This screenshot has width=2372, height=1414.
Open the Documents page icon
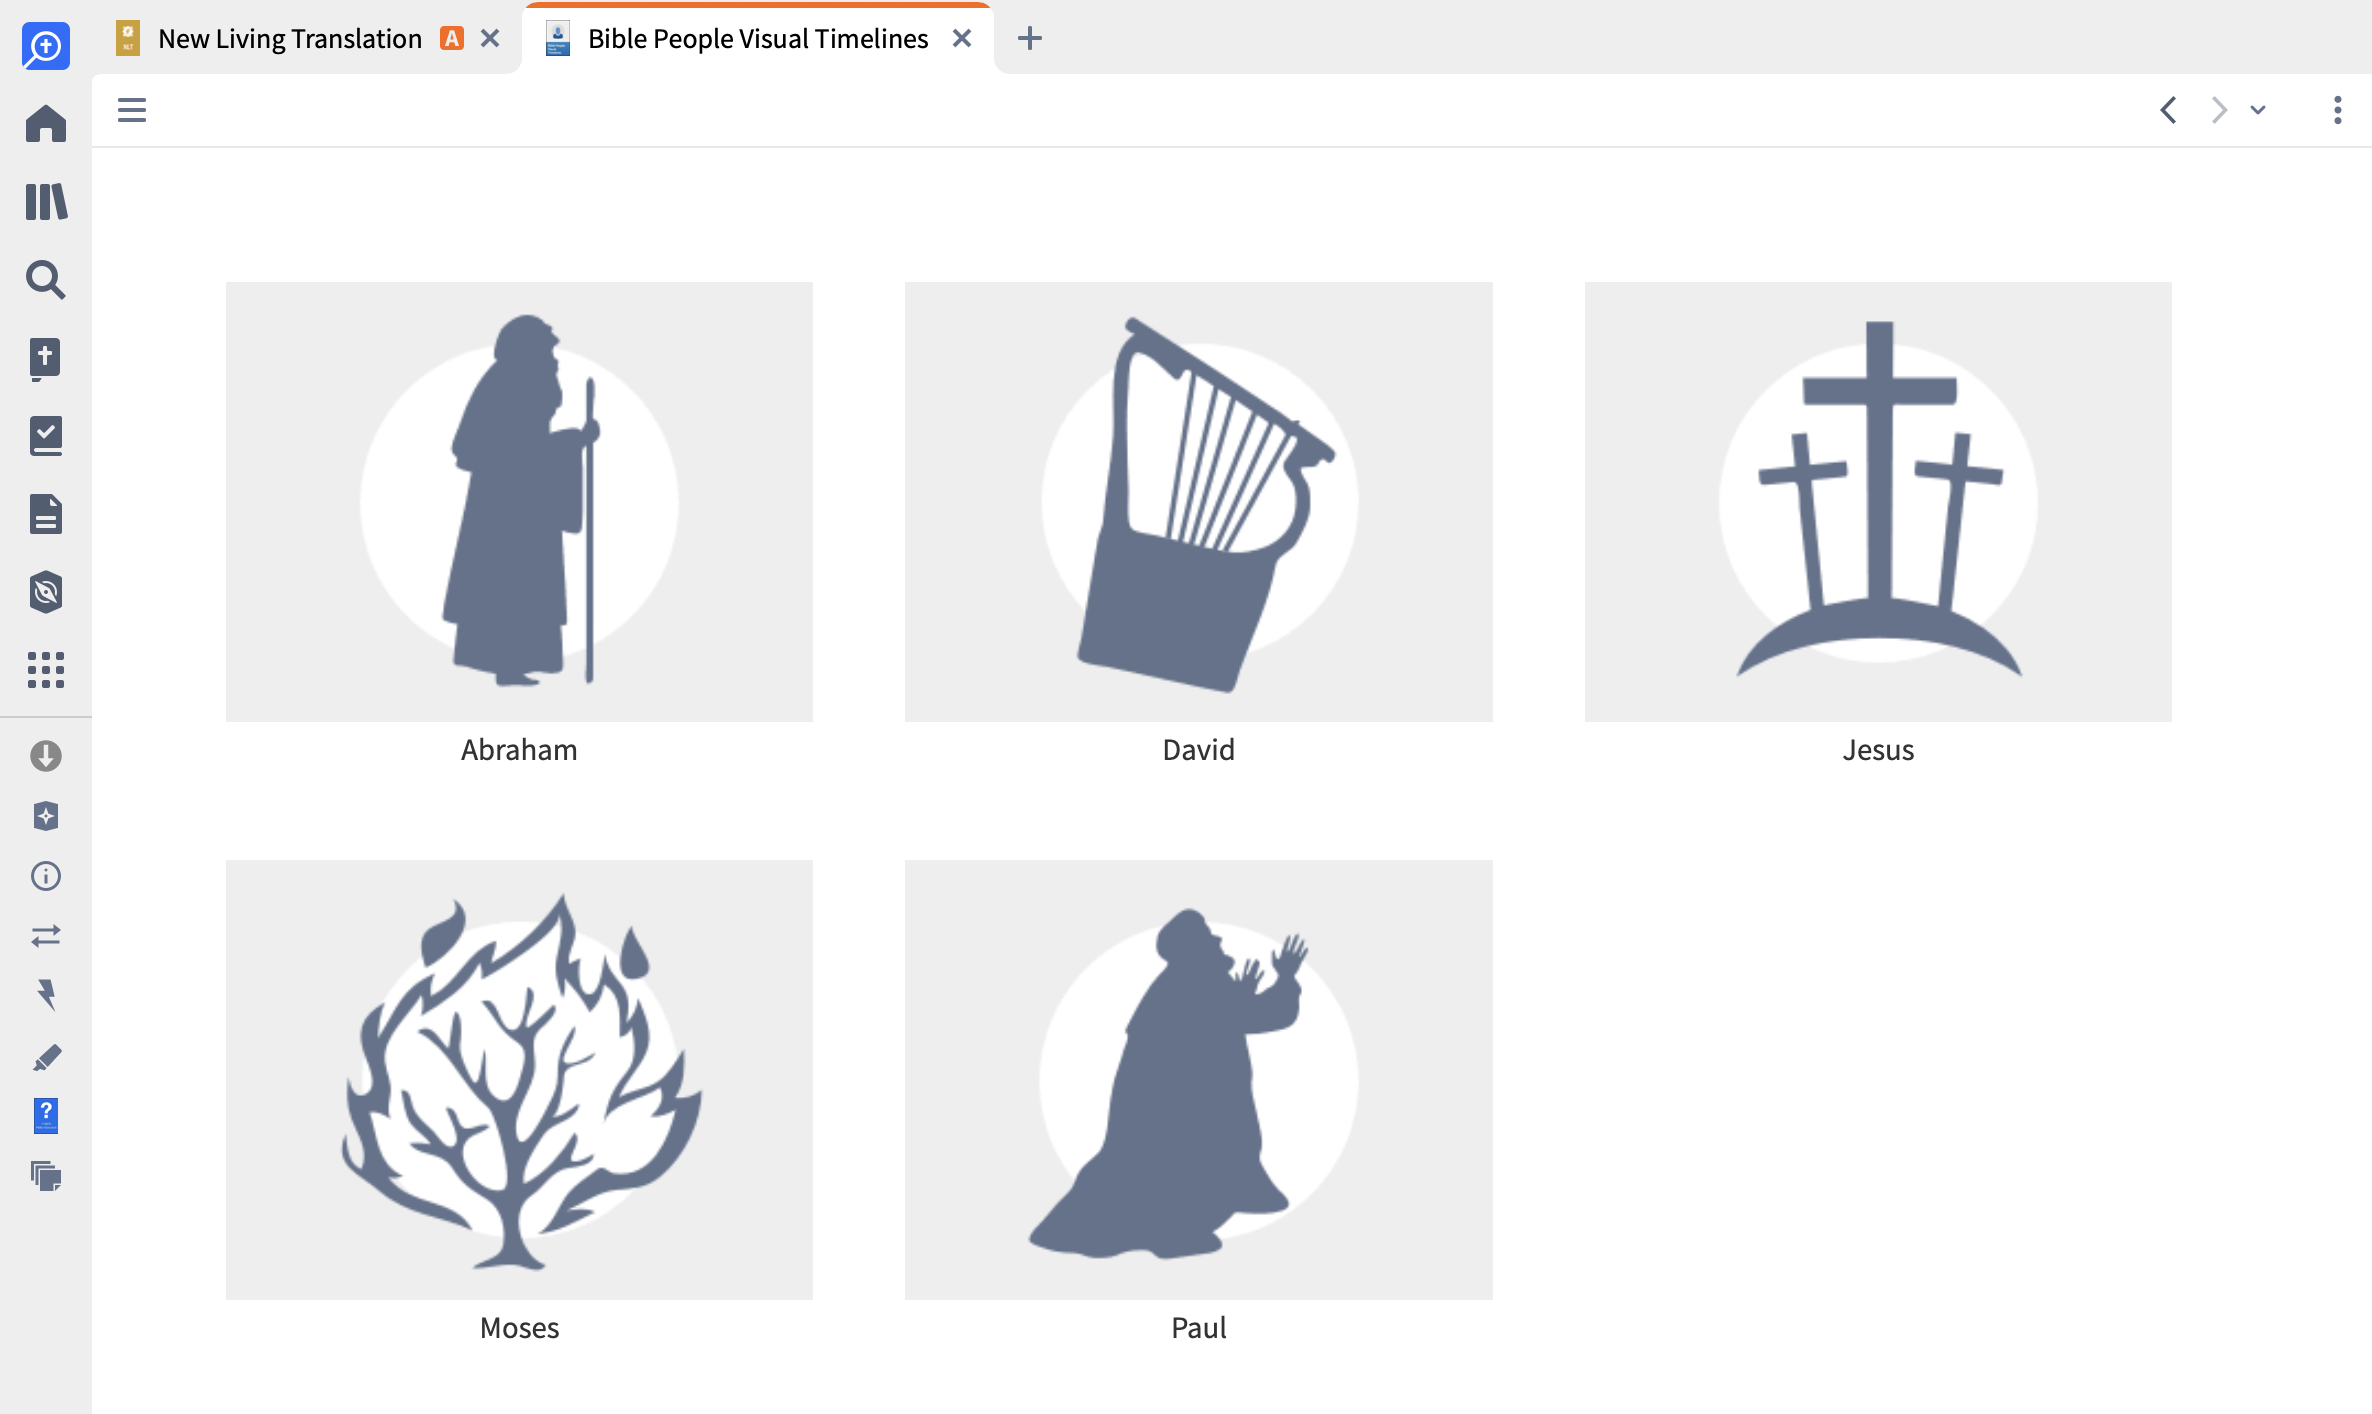point(46,514)
